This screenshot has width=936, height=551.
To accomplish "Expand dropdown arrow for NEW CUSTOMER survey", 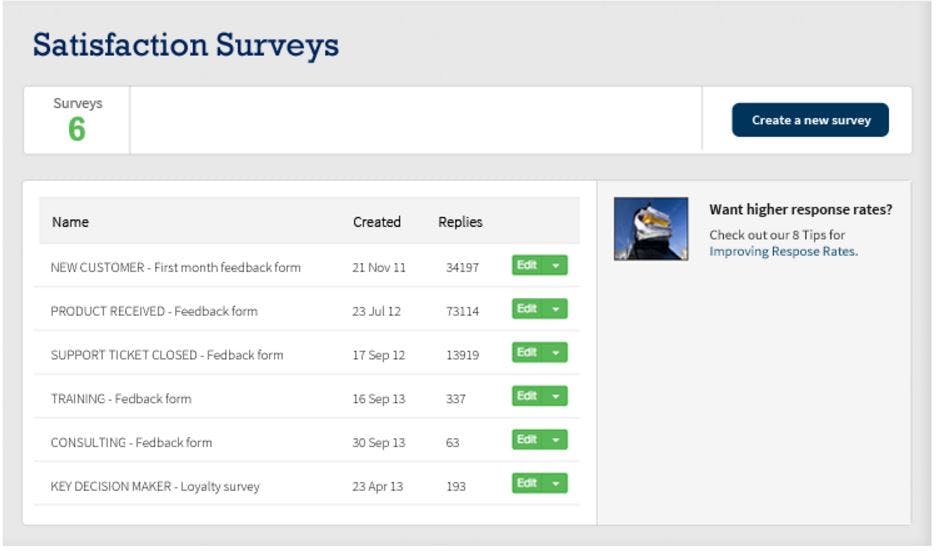I will 556,265.
